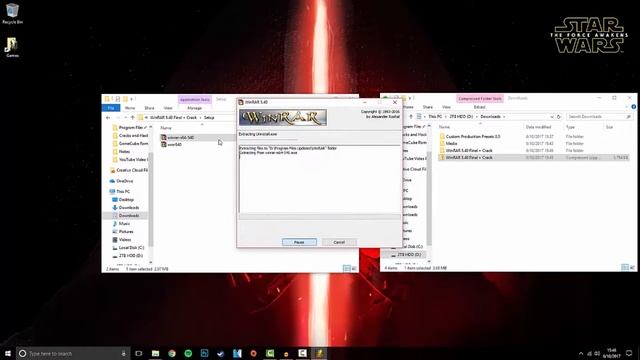Open Manage tab under Application Tools

(194, 108)
